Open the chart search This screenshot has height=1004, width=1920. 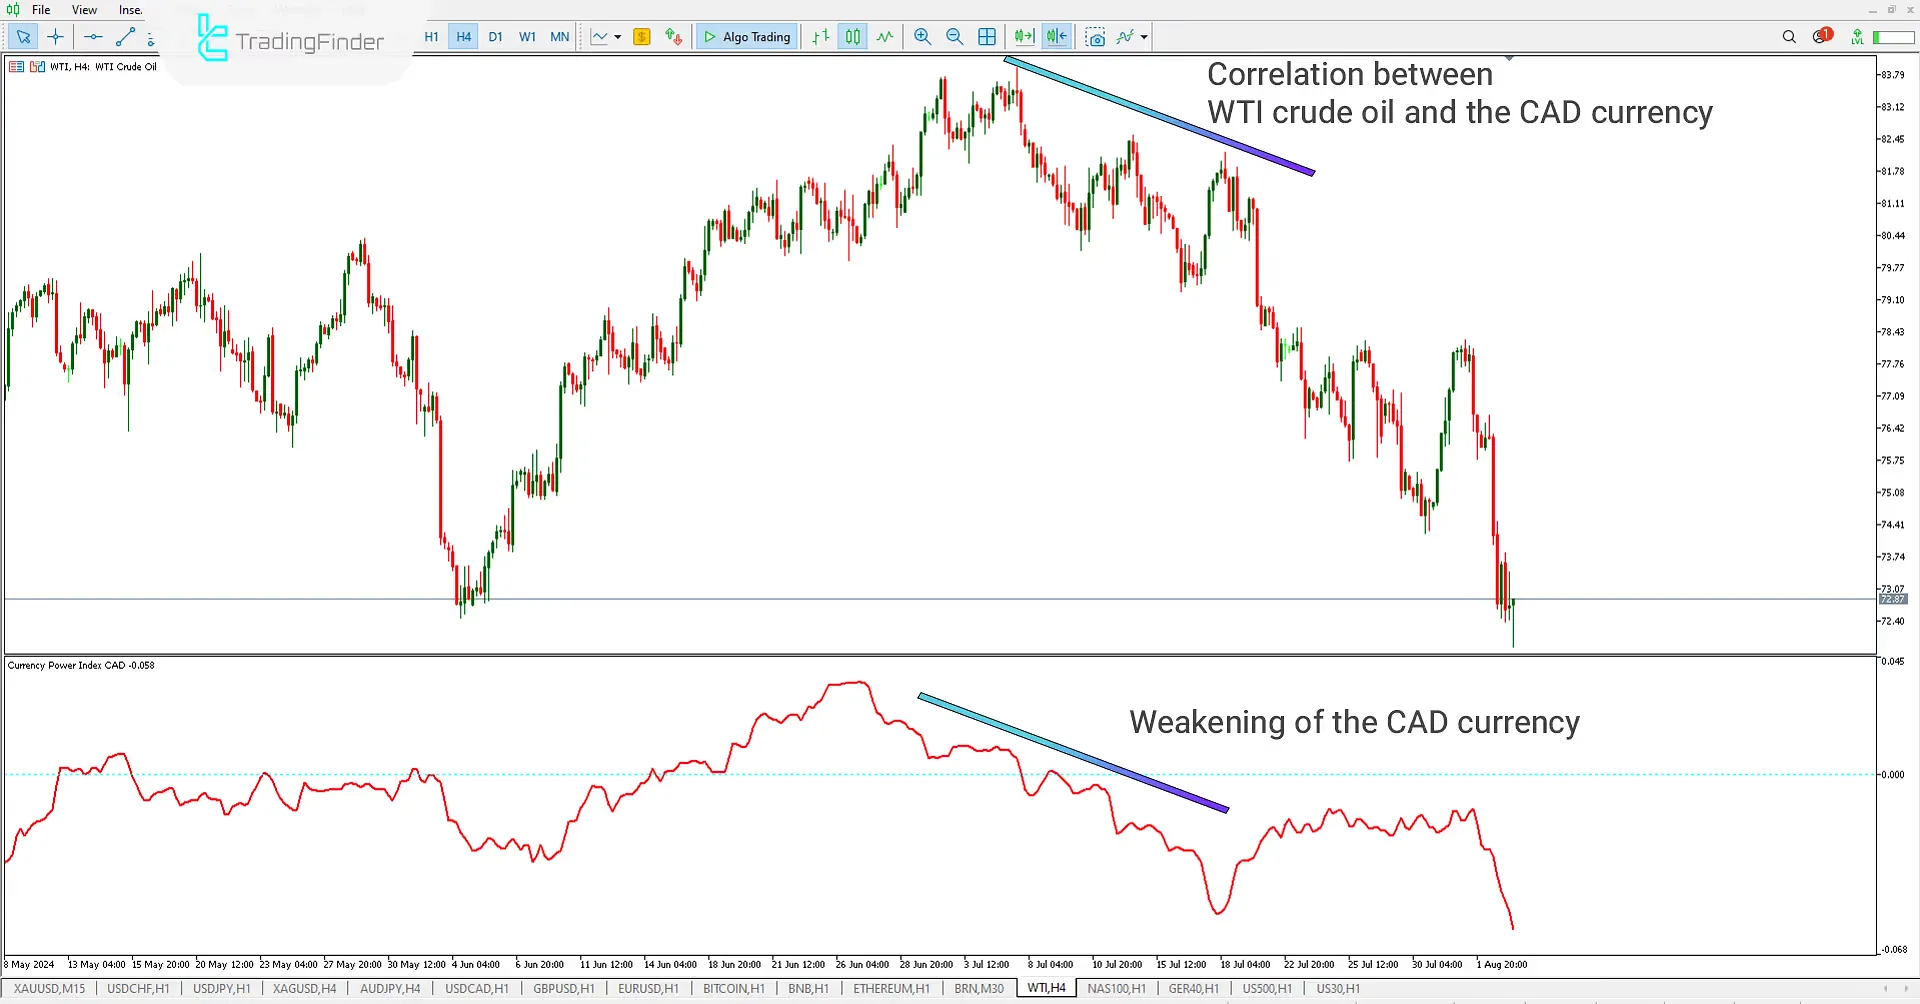[x=1789, y=37]
